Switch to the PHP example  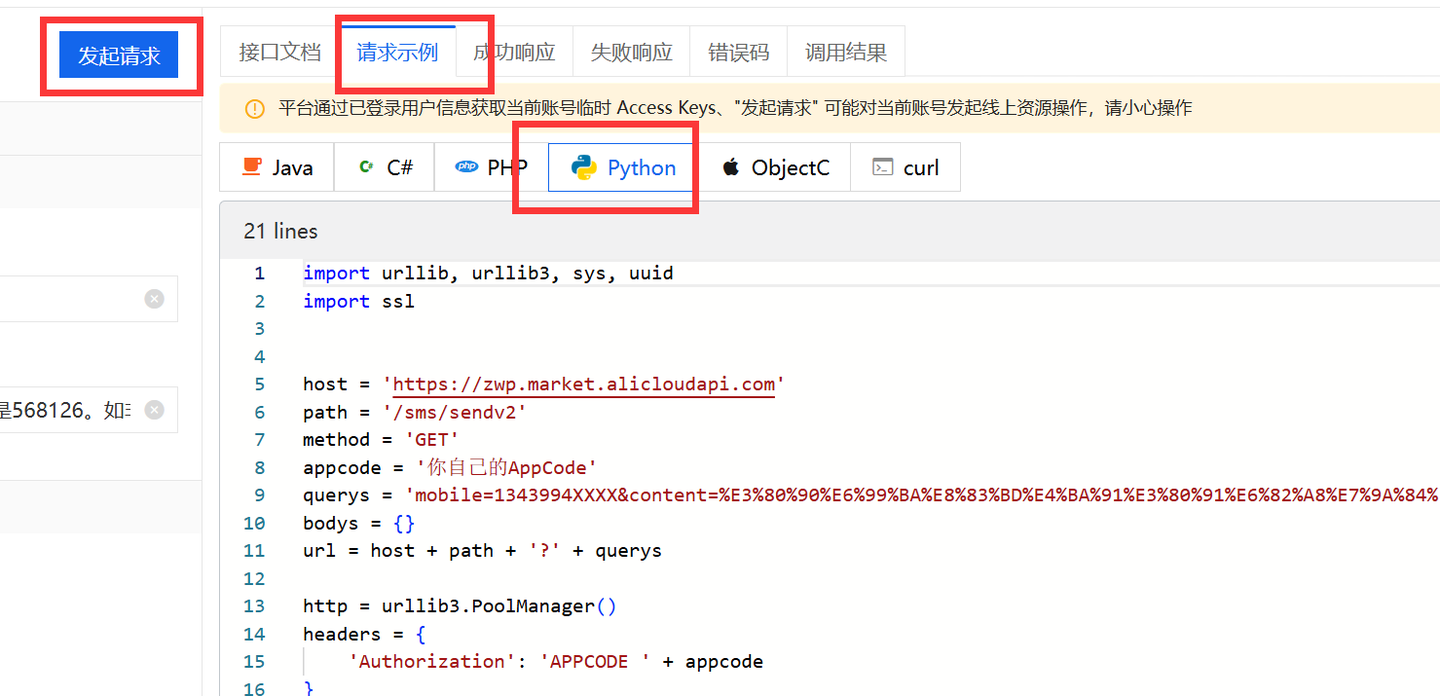491,167
